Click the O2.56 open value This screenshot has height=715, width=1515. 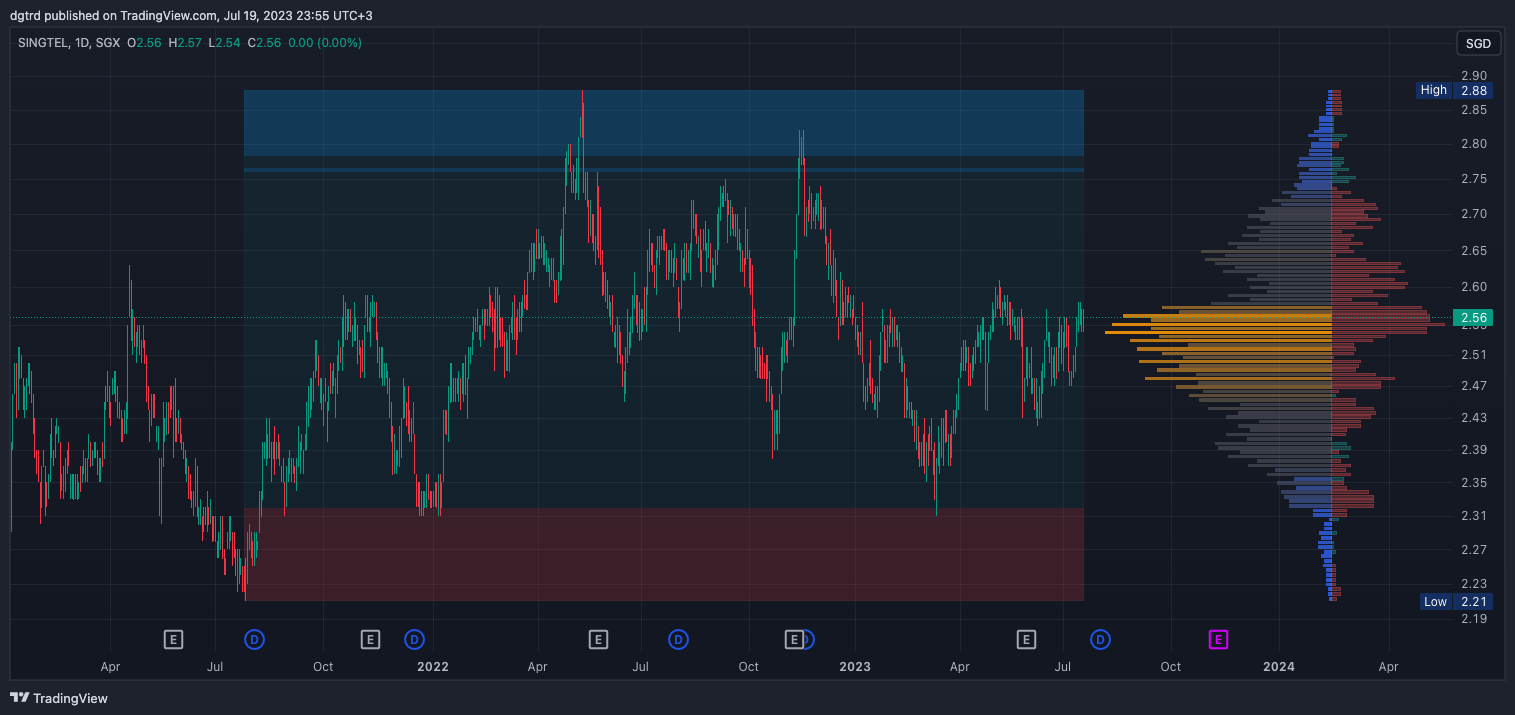[145, 43]
